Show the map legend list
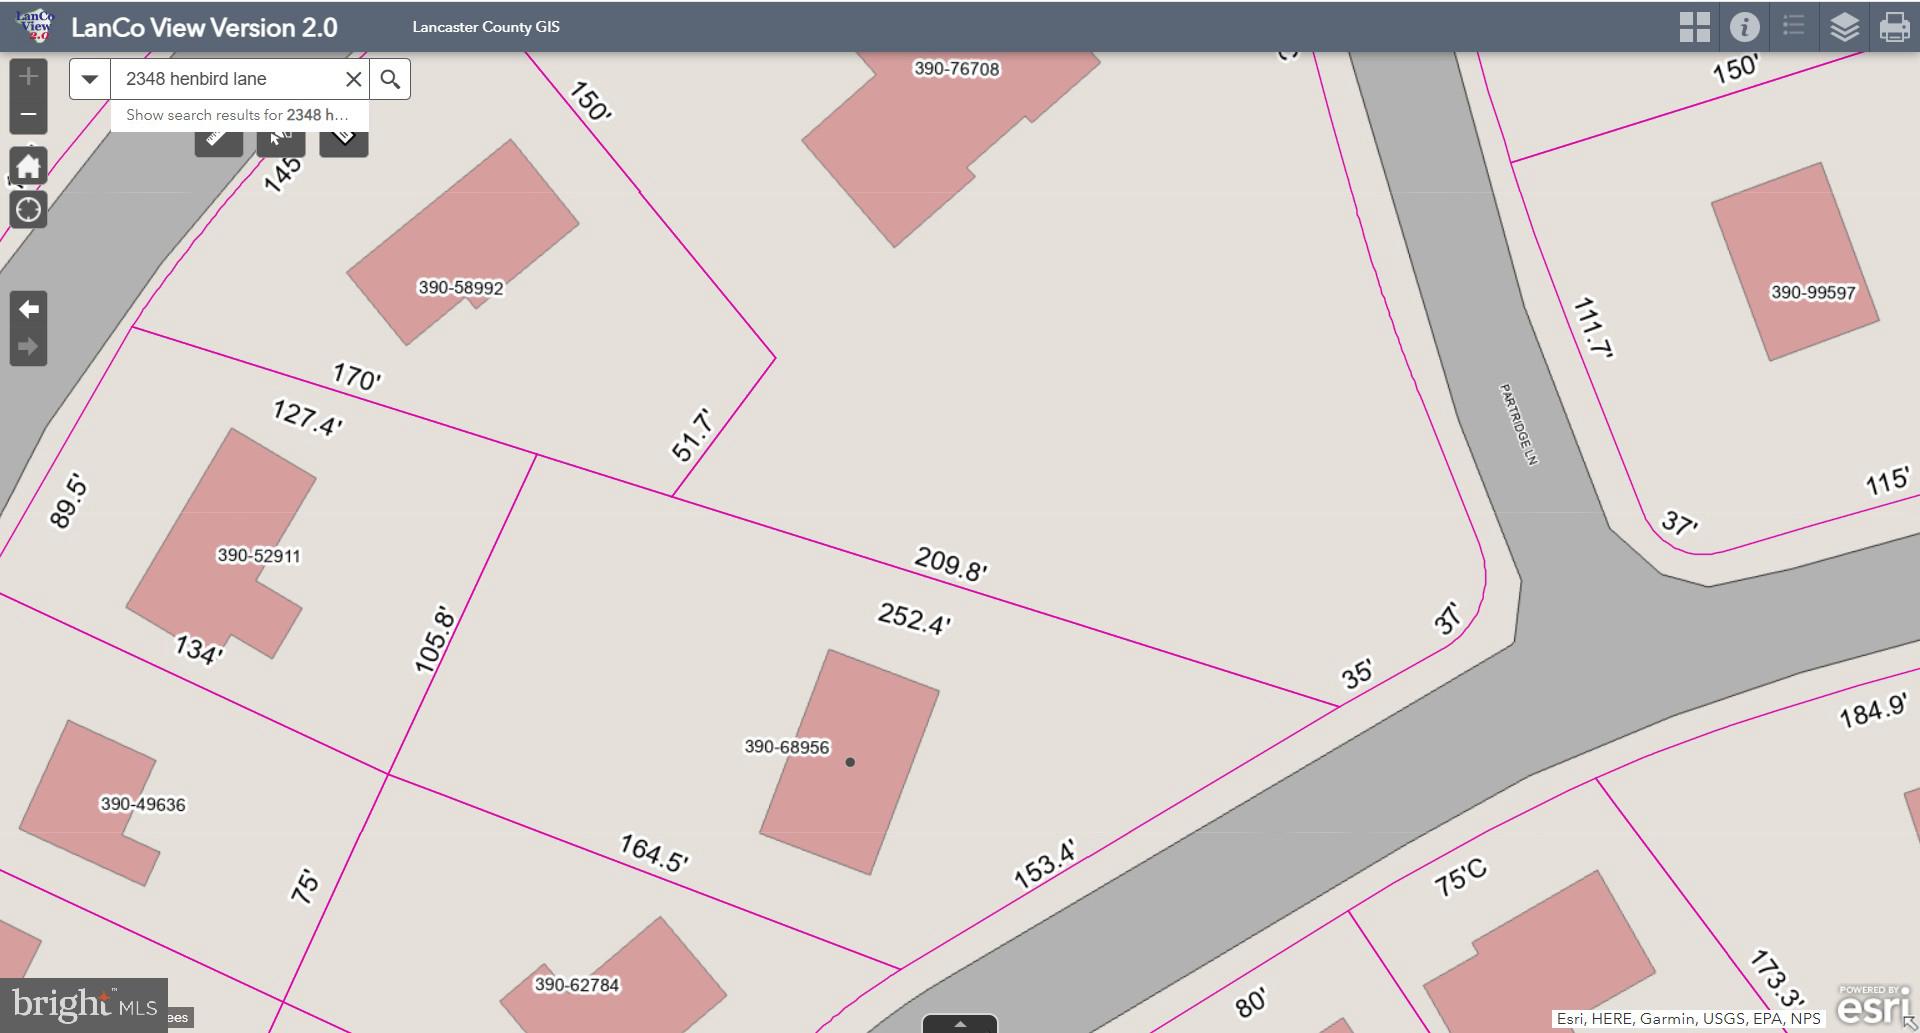The height and width of the screenshot is (1033, 1920). click(1794, 27)
